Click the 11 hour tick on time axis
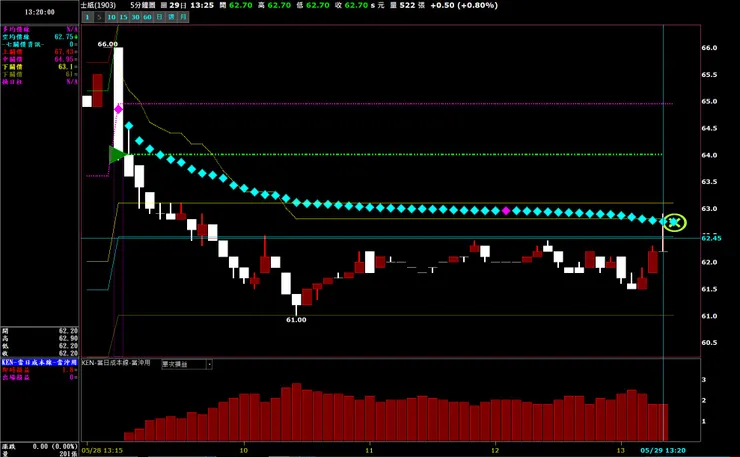740x457 pixels. coord(369,450)
